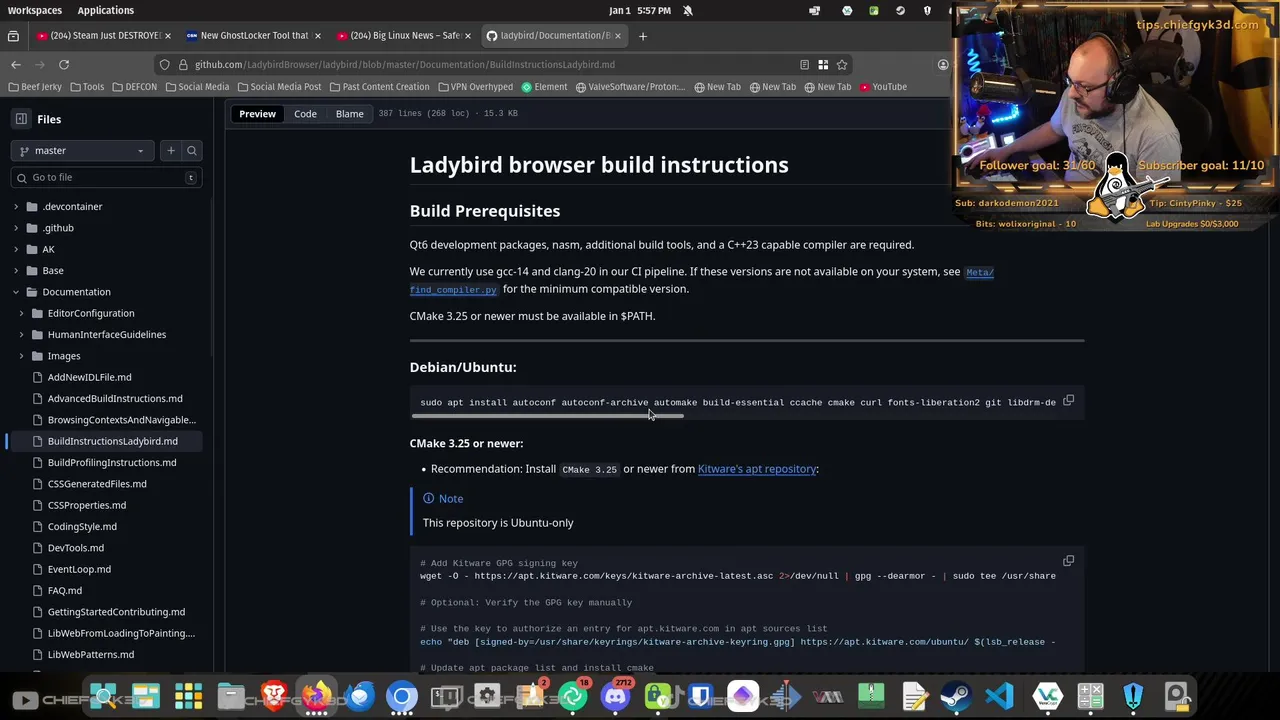The image size is (1280, 720).
Task: Open CodingStyle.md in the tree
Action: 82,527
